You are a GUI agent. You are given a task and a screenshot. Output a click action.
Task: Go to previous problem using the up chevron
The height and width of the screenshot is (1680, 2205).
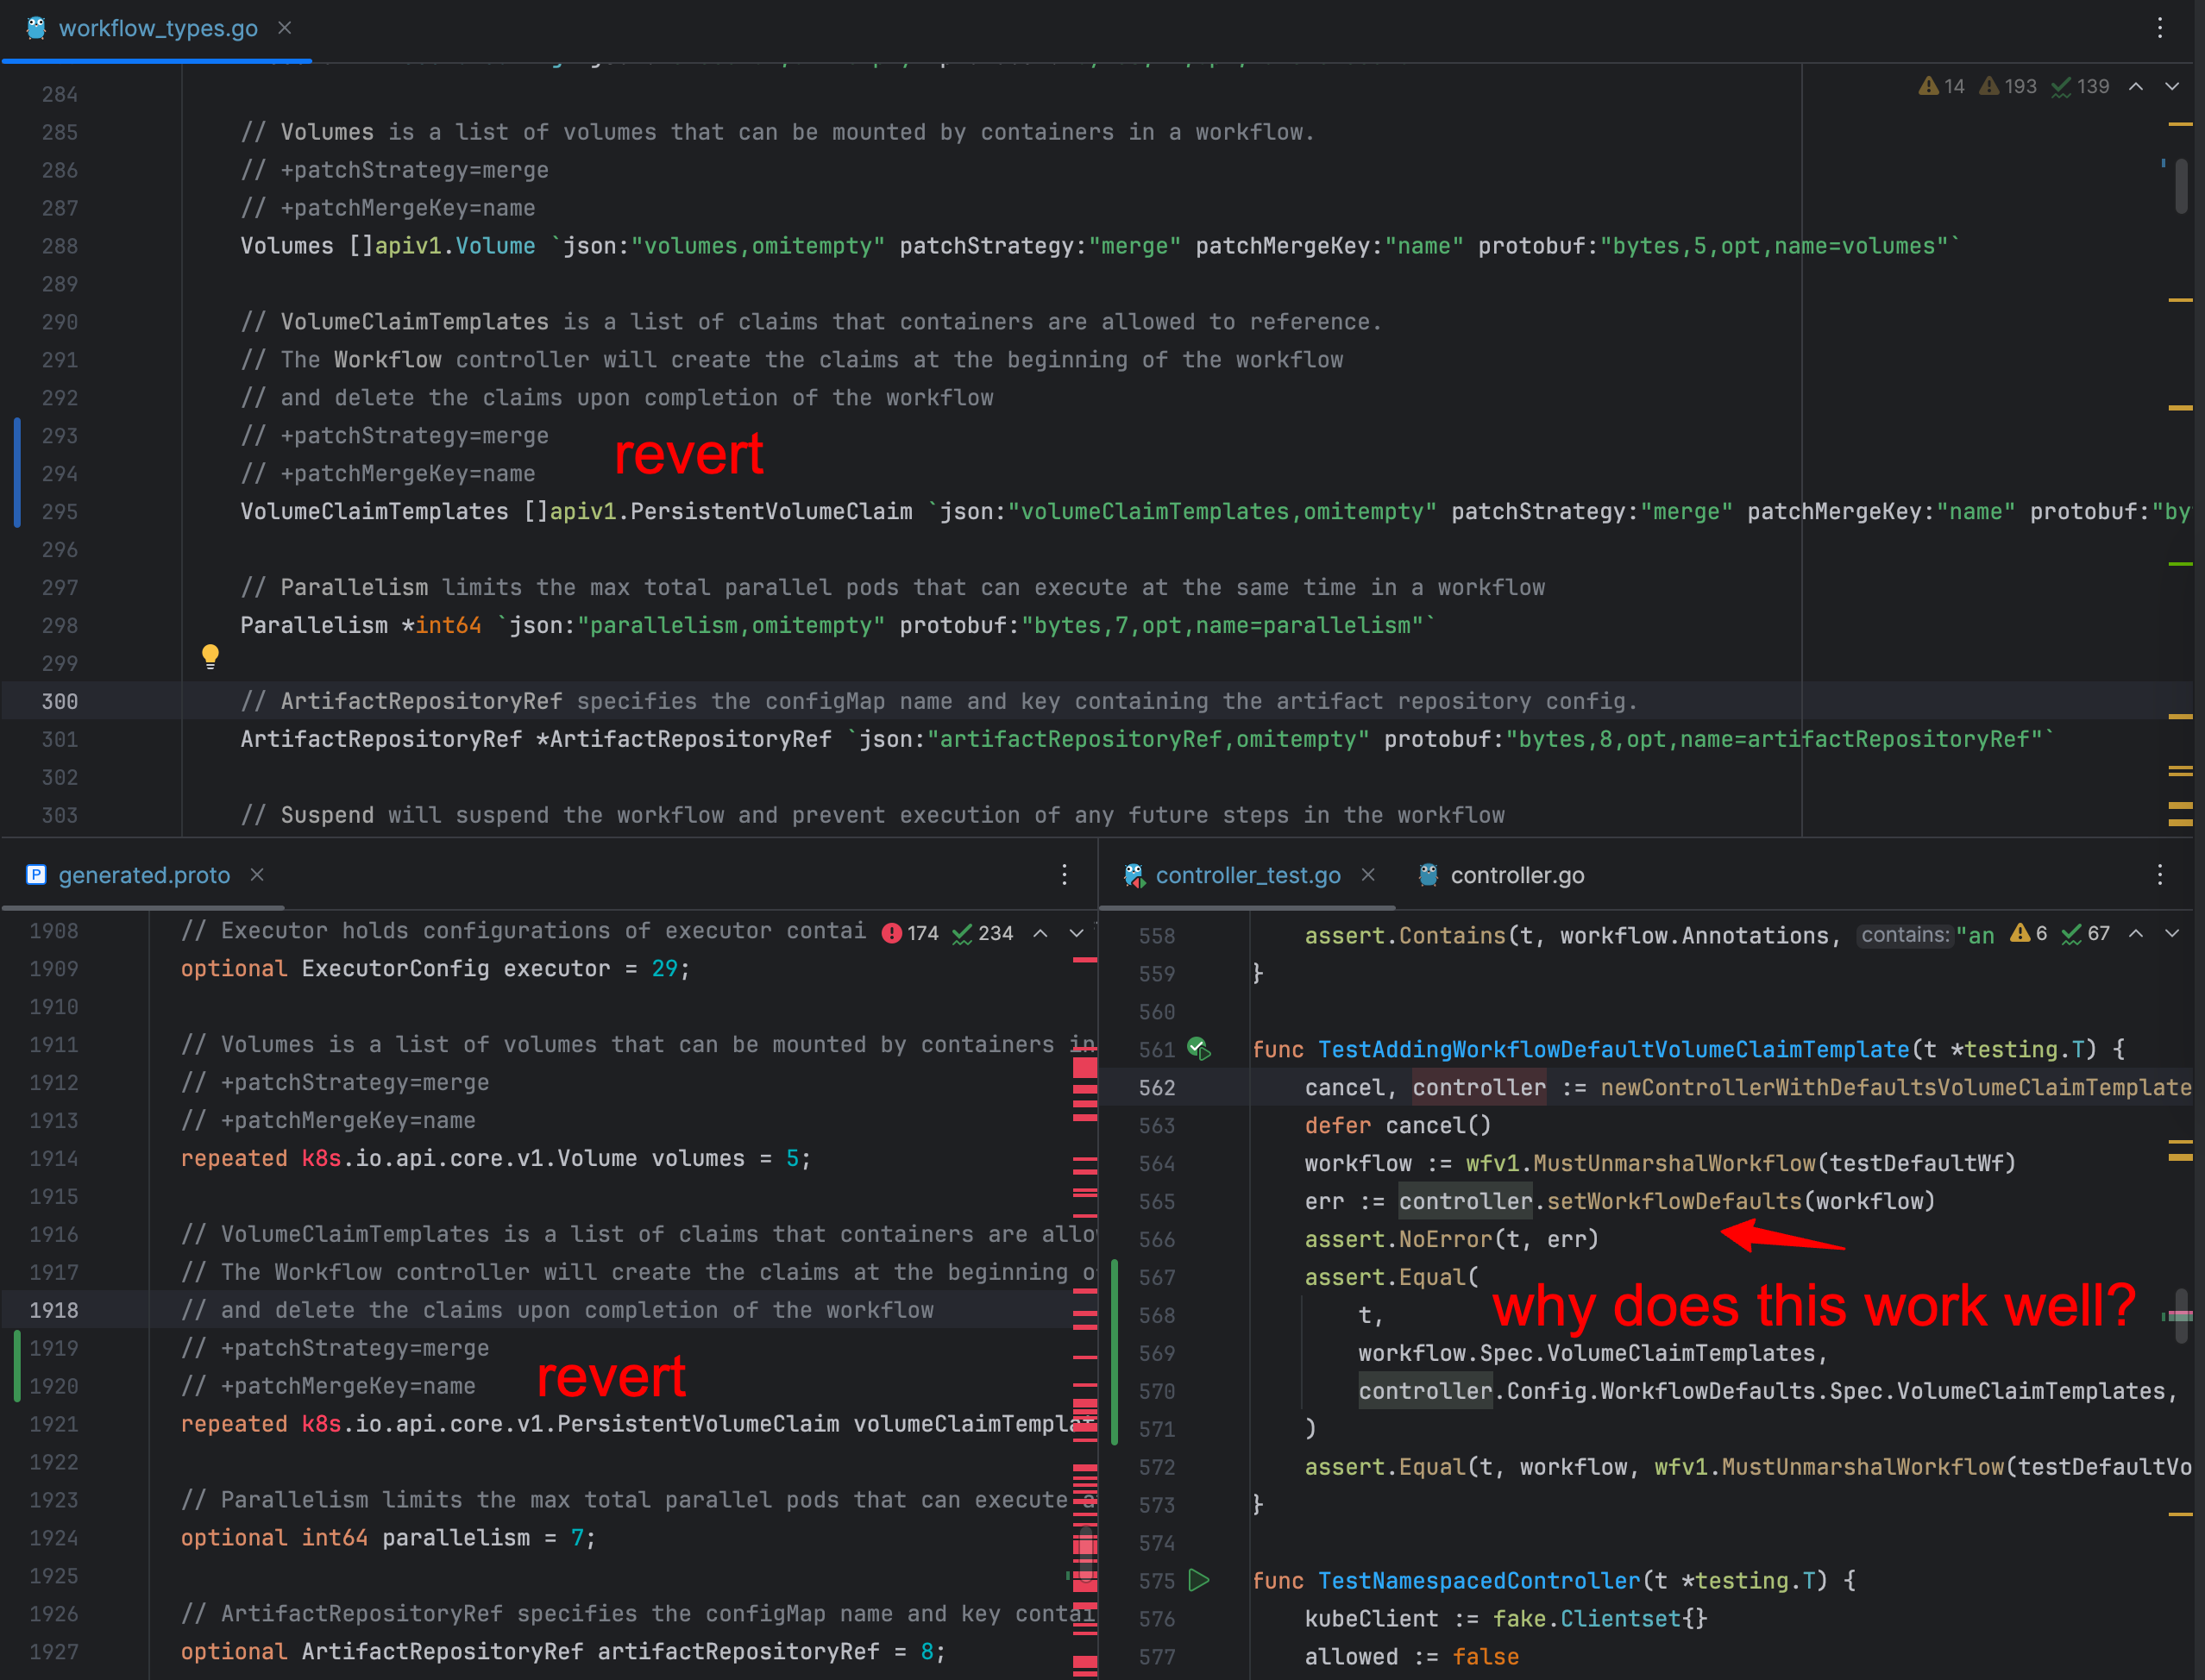2136,86
